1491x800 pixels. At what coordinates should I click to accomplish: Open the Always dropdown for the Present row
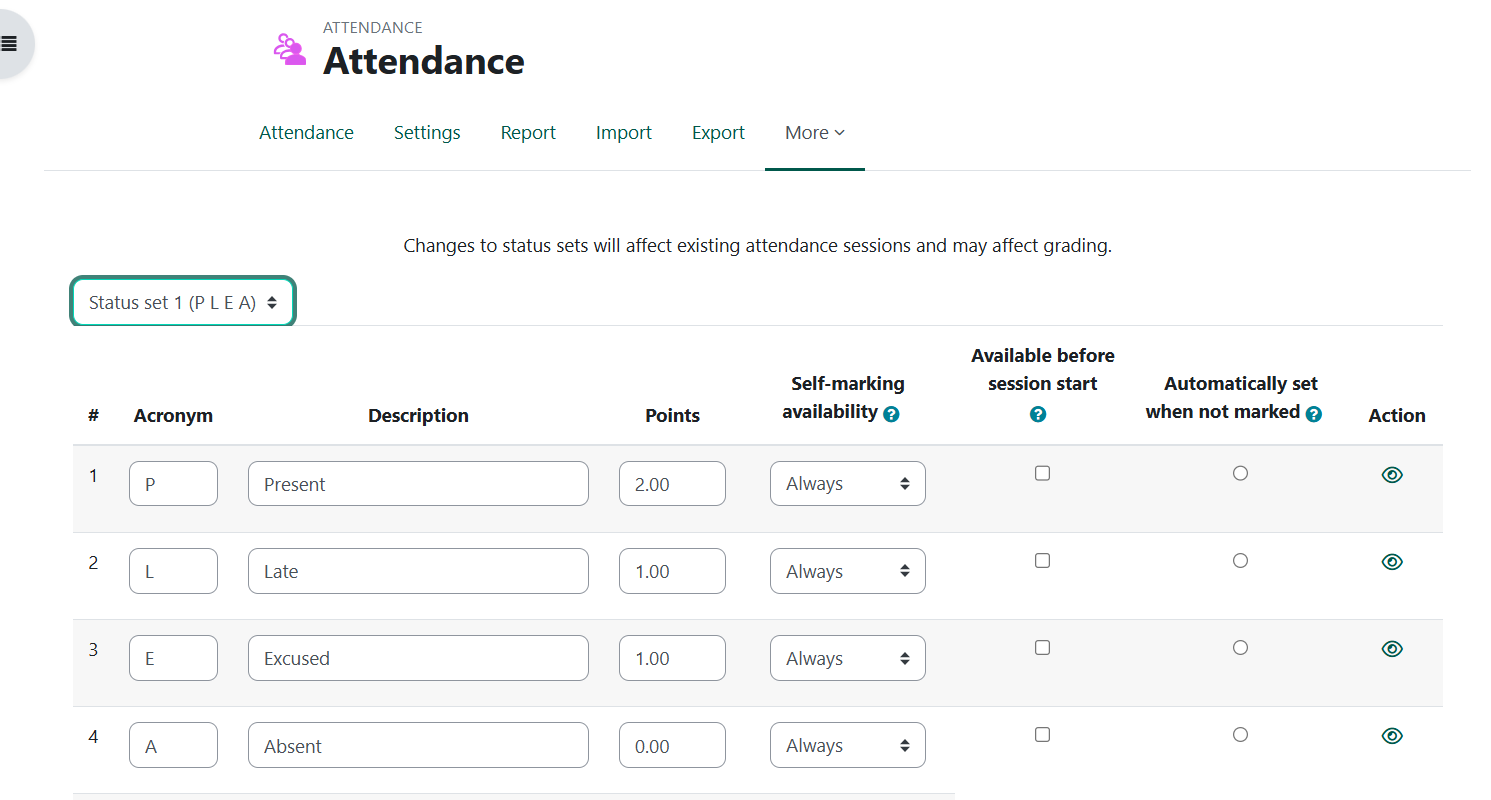(847, 483)
